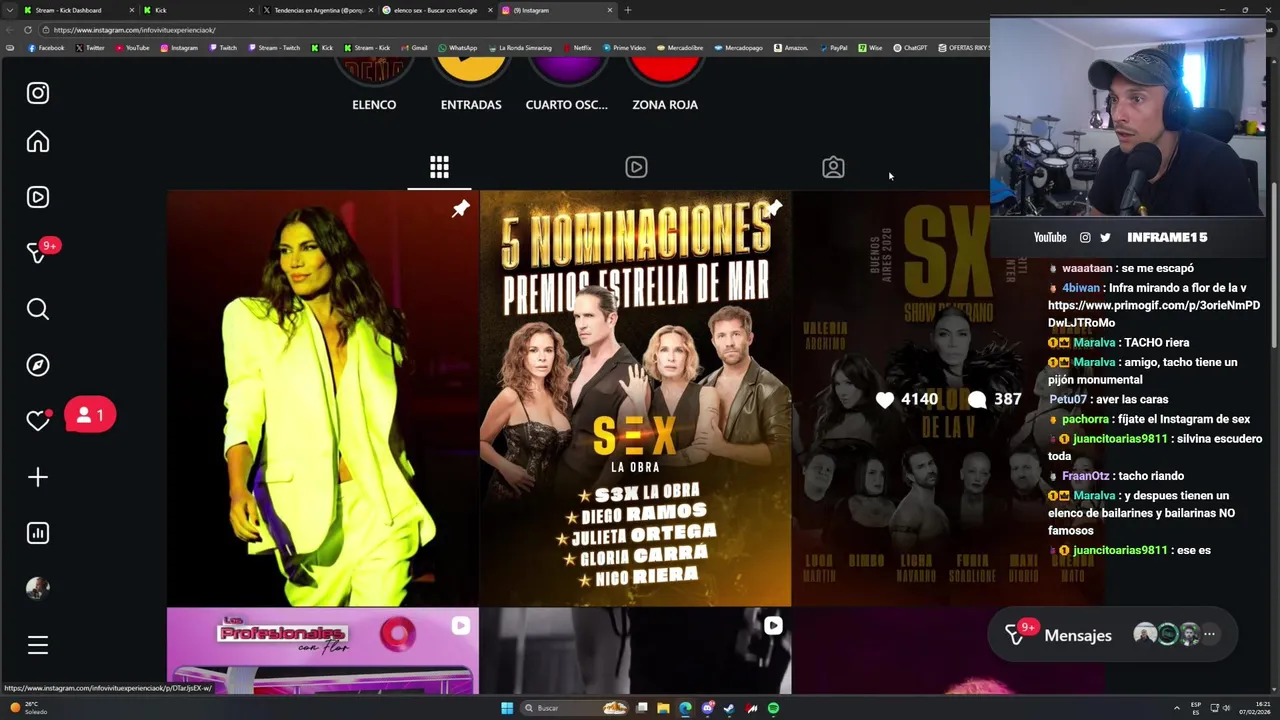Screen dimensions: 1280x720
Task: Open the dark reel thumbnail in bottom row
Action: click(x=635, y=651)
